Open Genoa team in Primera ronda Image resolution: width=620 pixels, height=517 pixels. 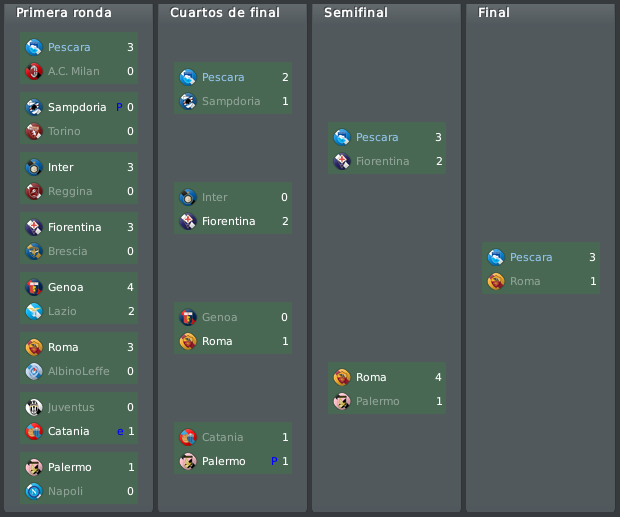coord(66,287)
